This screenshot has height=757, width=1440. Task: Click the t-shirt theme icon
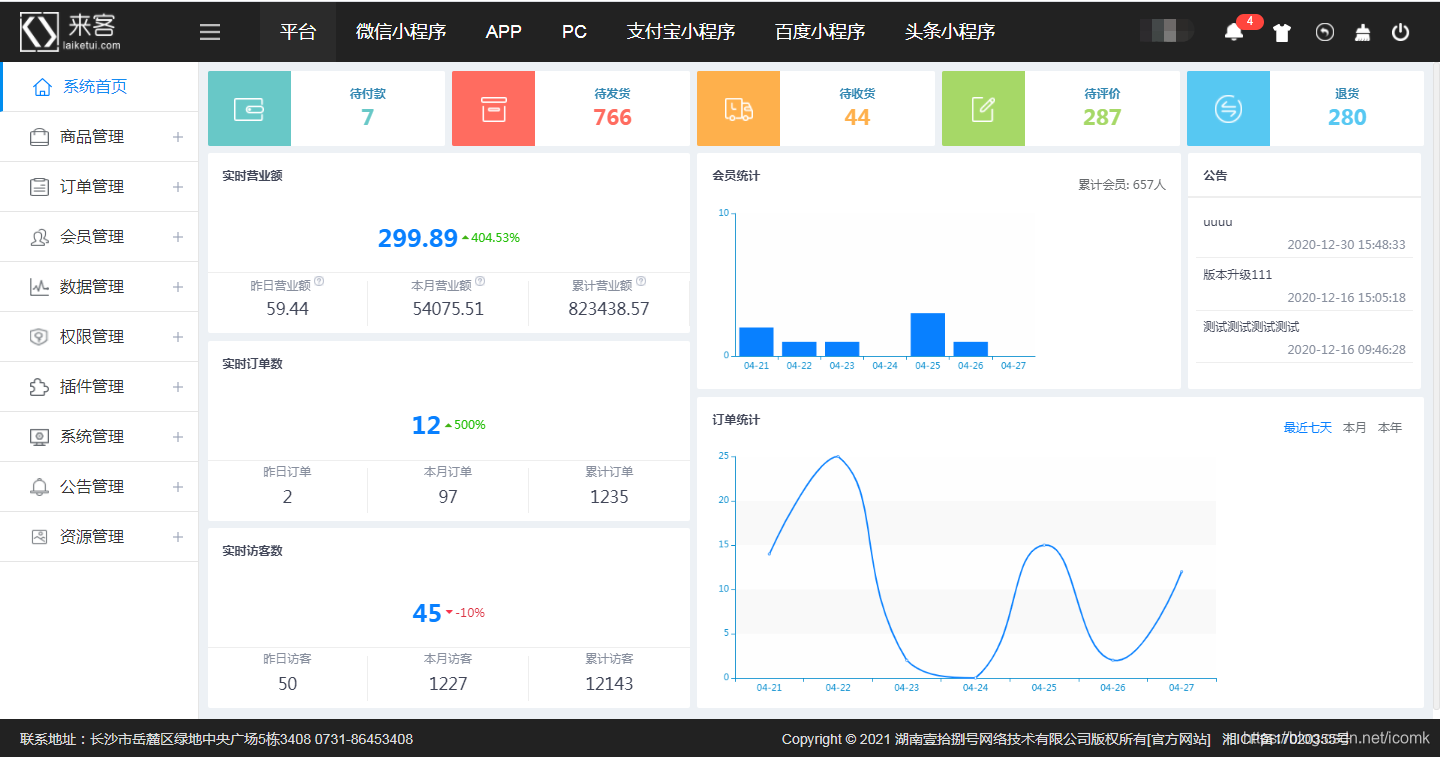click(x=1282, y=32)
